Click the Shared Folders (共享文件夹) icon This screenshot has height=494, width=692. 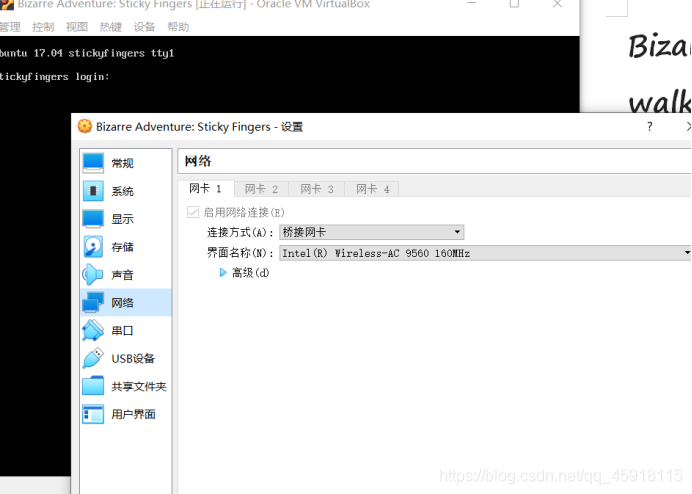click(x=93, y=386)
